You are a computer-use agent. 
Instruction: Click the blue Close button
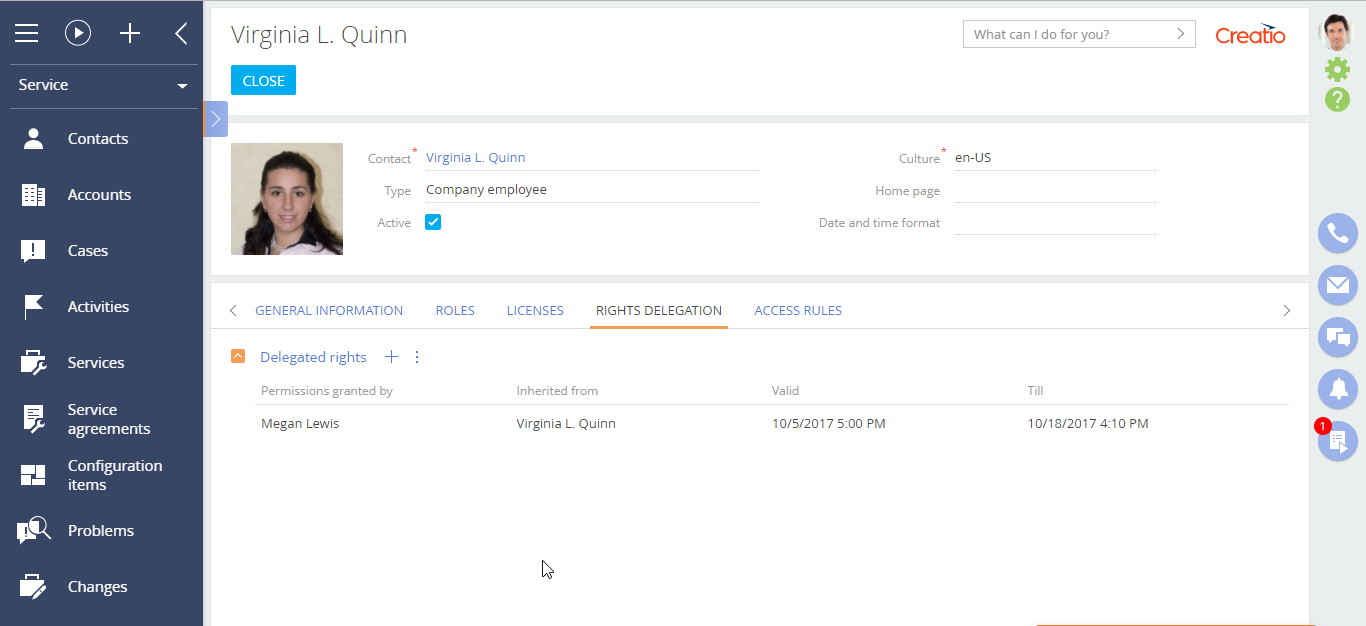[263, 81]
